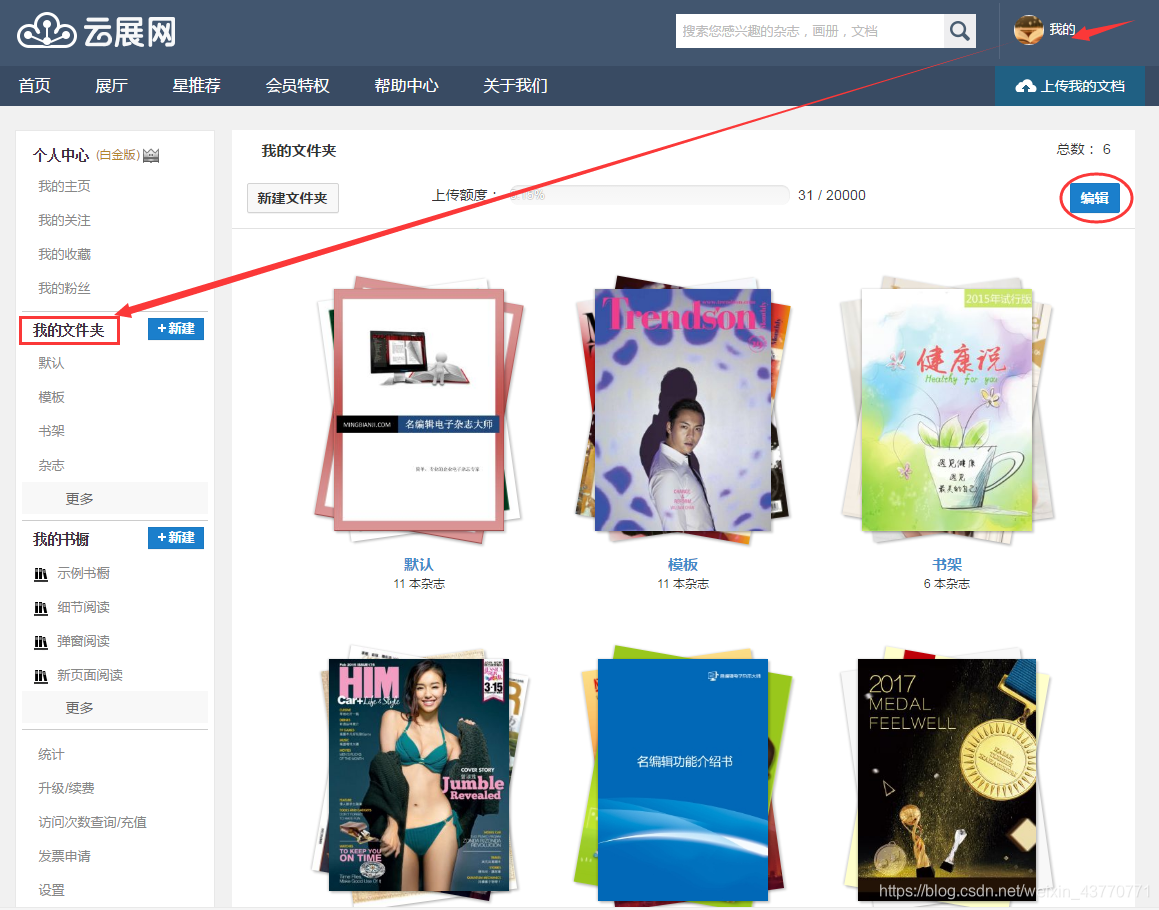Click the 默认 folder name link

coord(419,565)
